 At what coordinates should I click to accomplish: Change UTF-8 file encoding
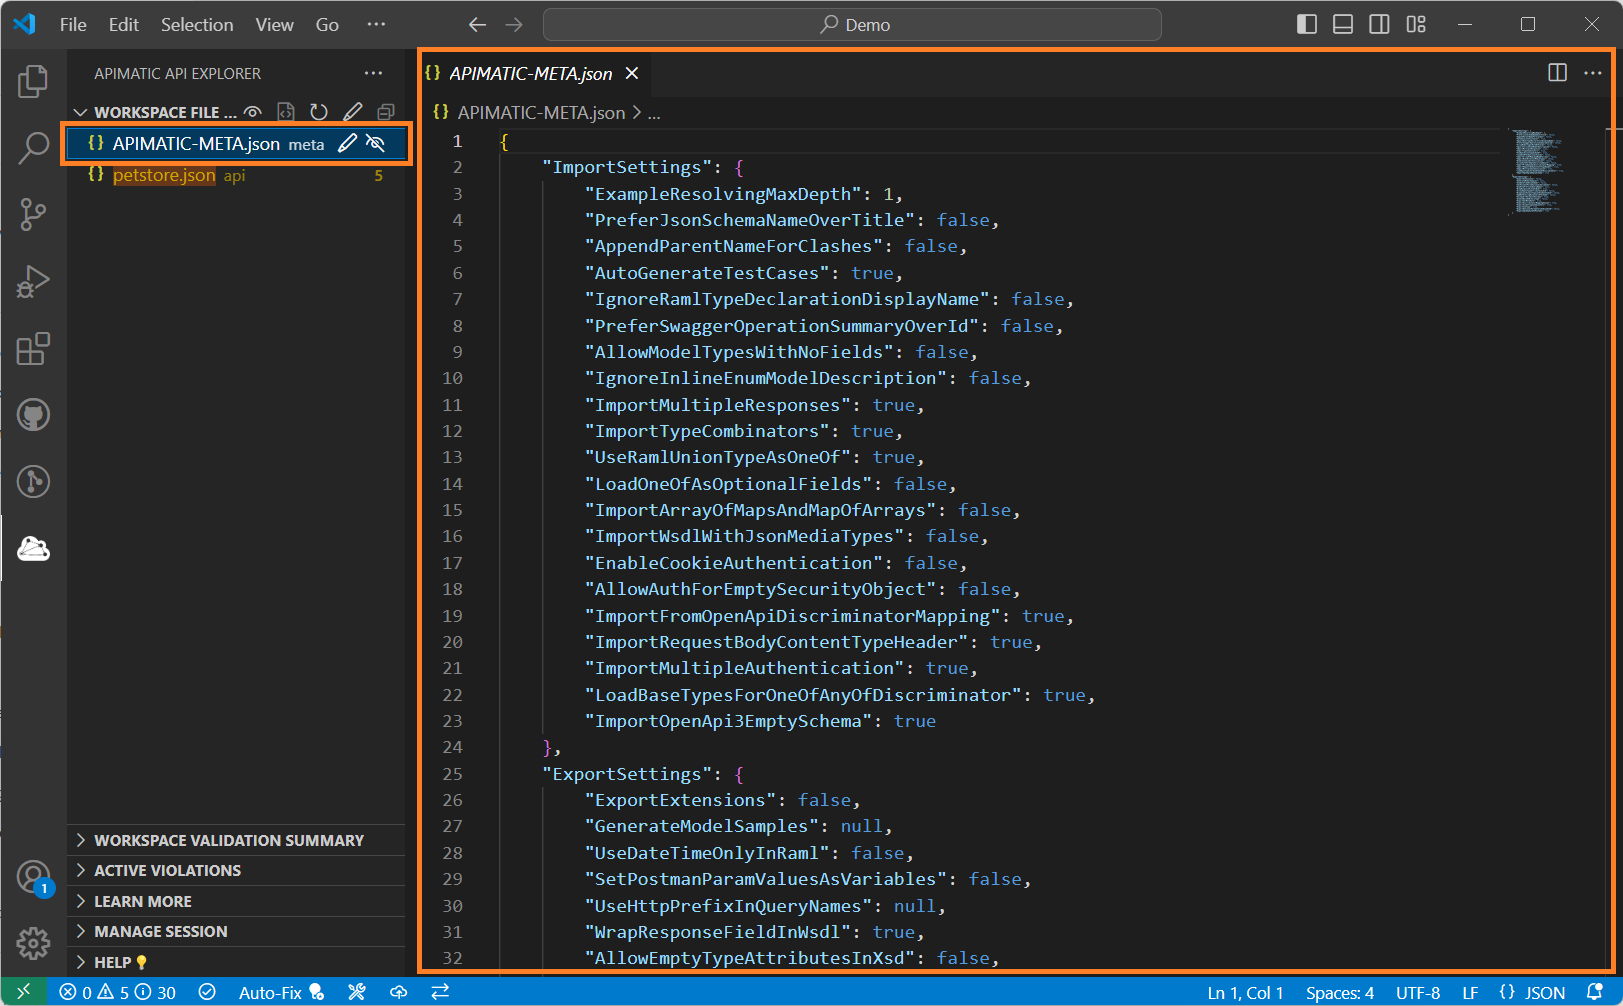1418,992
